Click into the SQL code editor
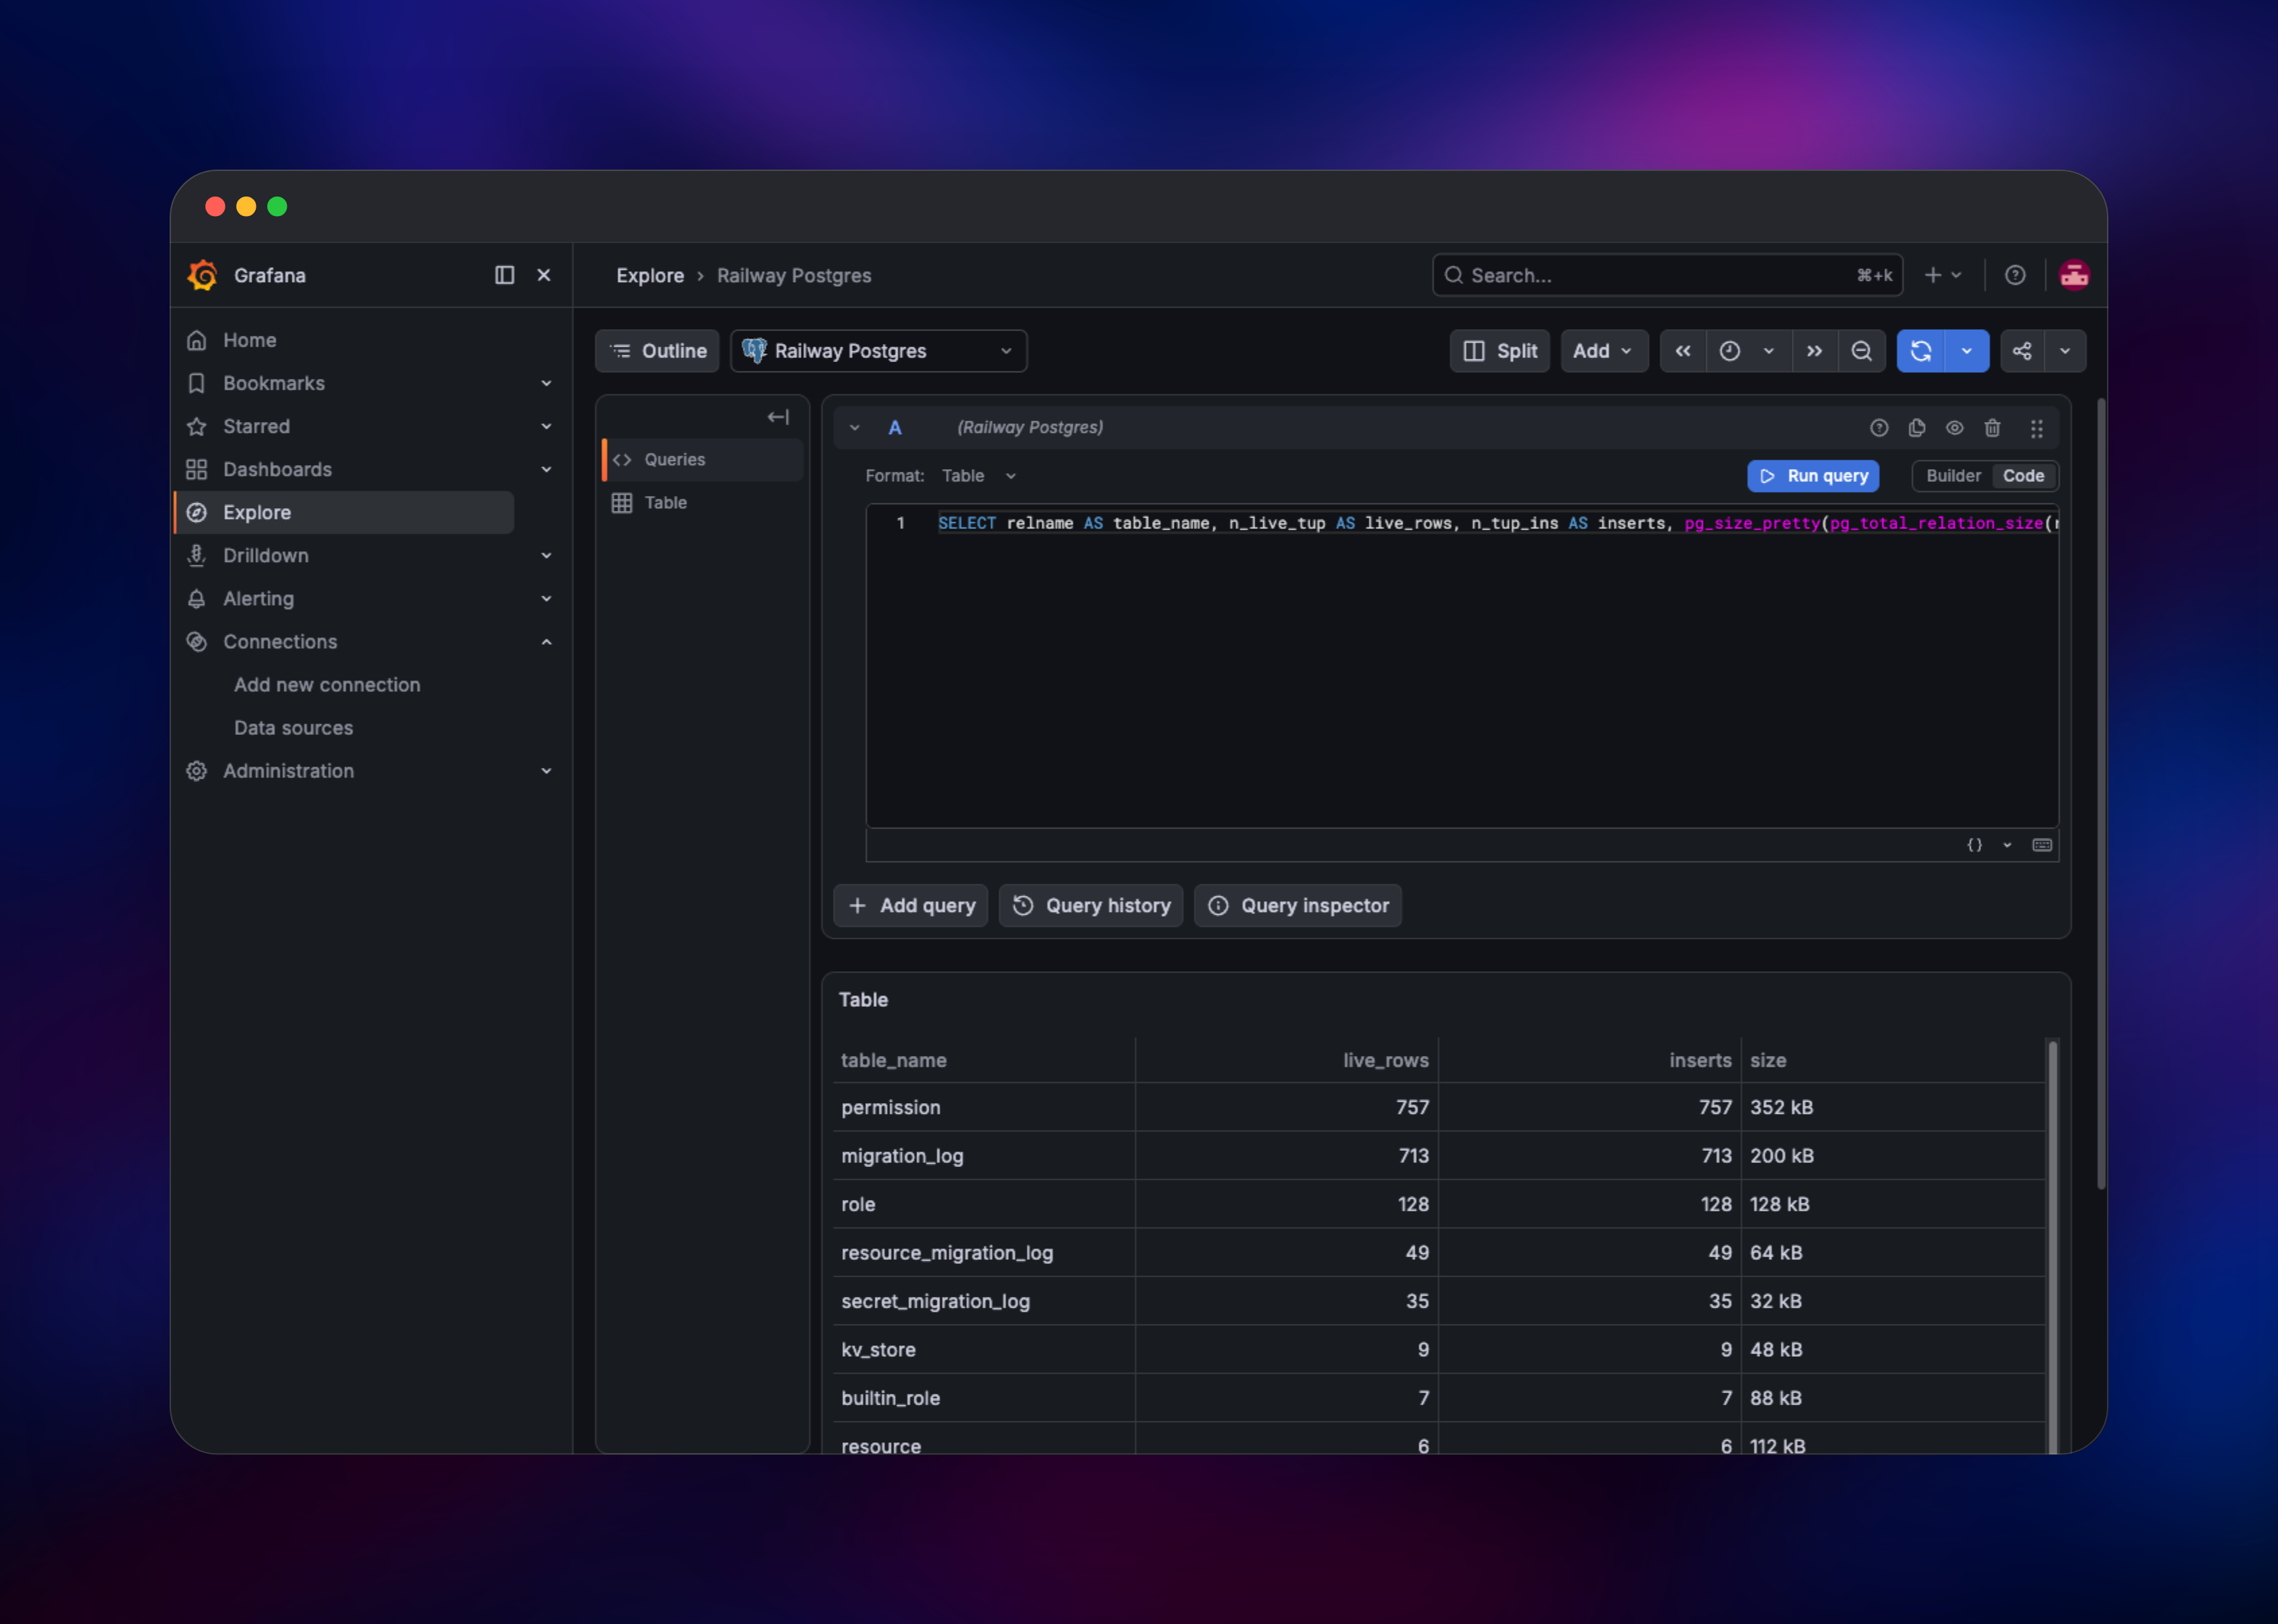The image size is (2278, 1624). coord(1462,666)
